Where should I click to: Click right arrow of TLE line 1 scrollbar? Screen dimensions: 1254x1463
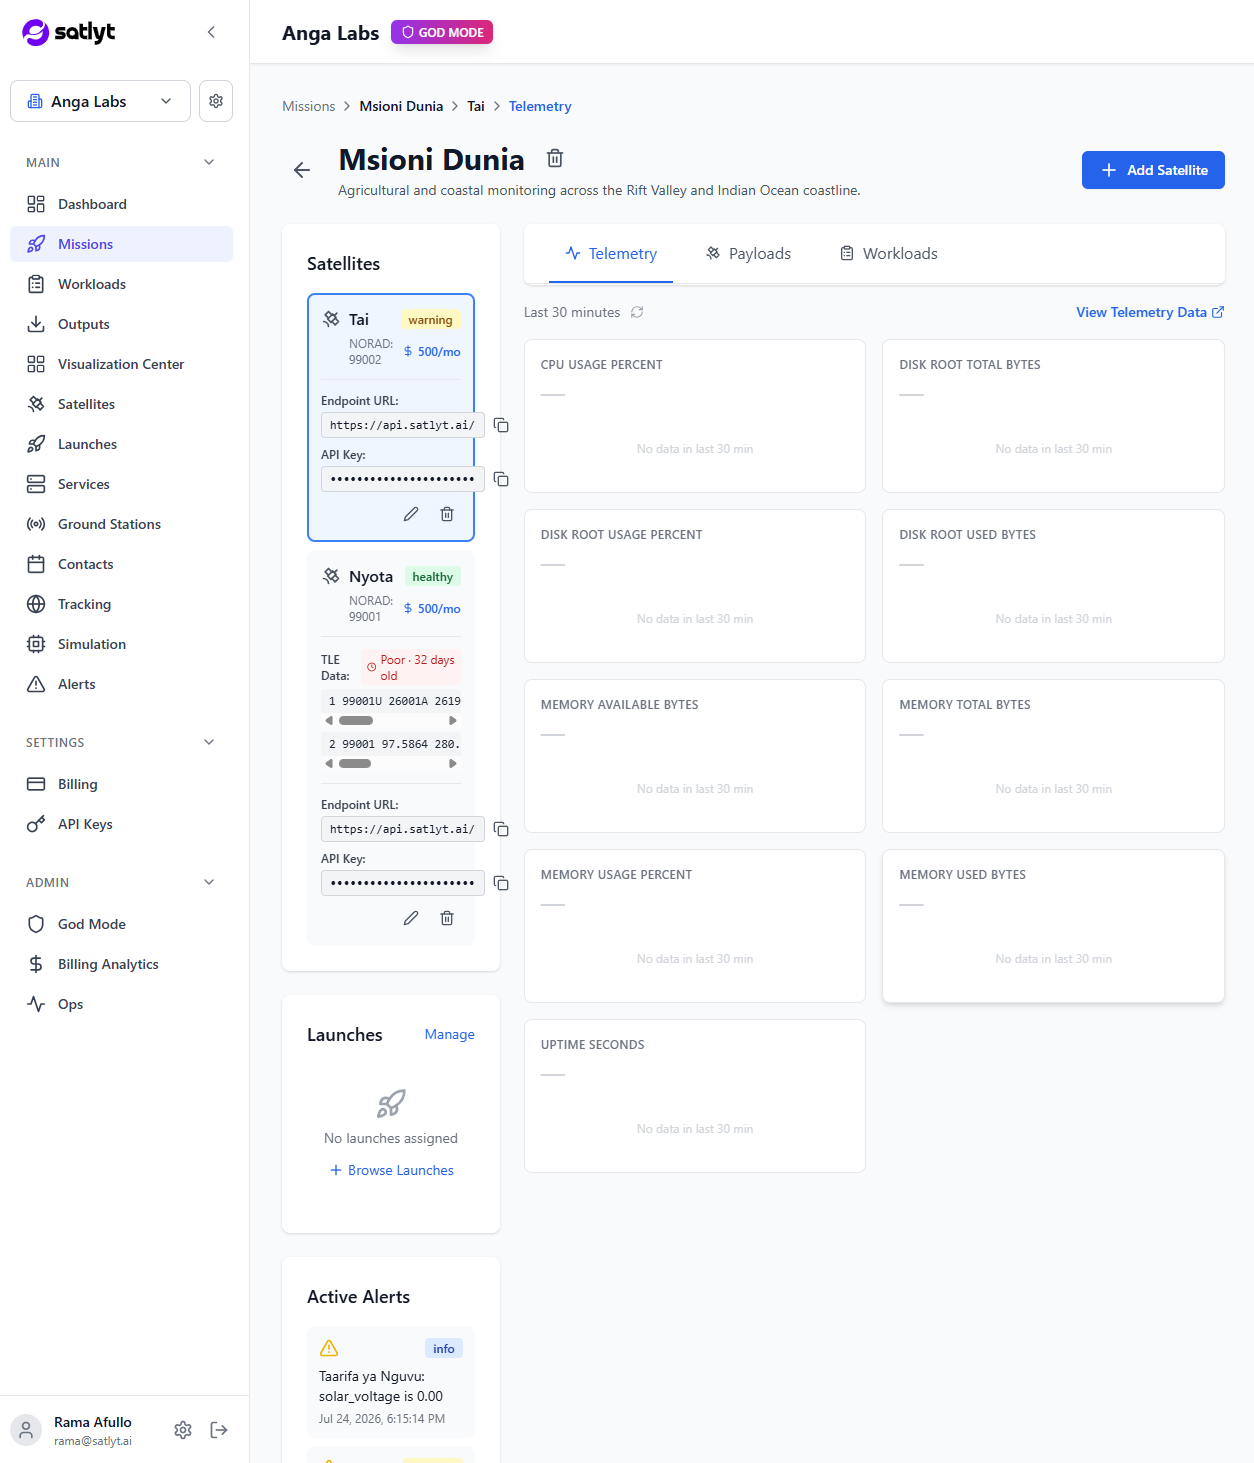[x=453, y=721]
